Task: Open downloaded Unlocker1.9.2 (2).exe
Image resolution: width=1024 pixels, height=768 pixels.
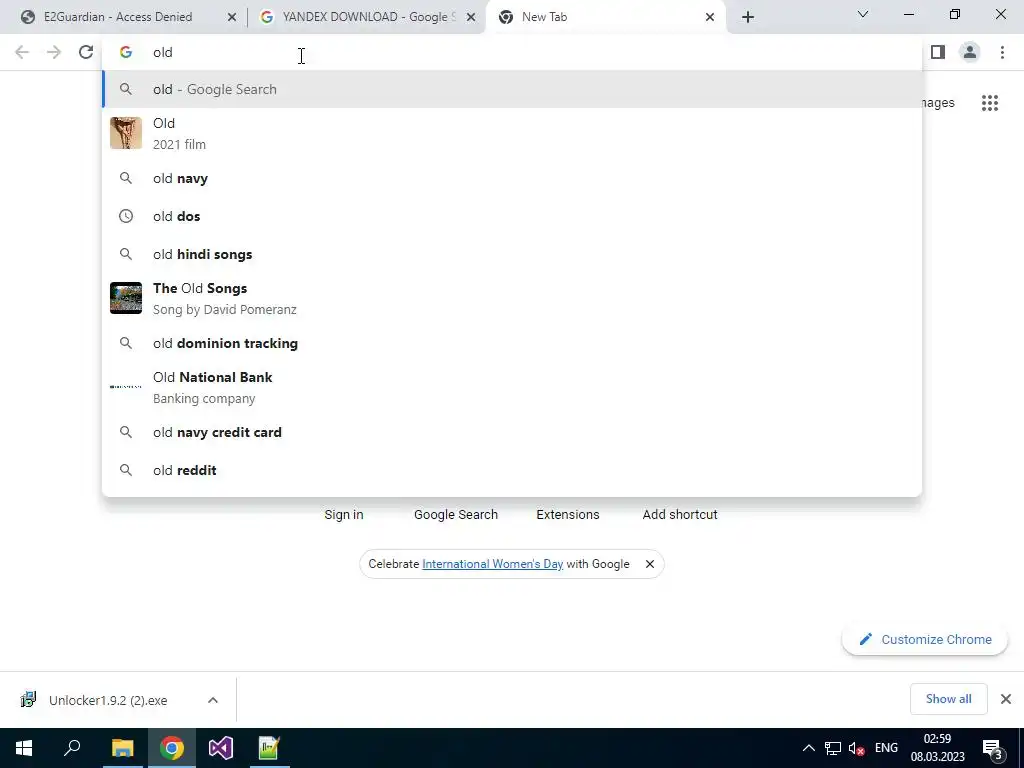Action: click(108, 700)
